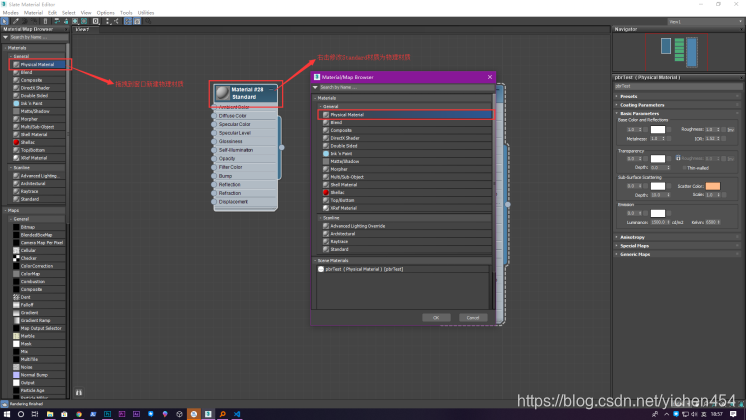
Task: Click Ink 'n Paint icon in left browser
Action: (x=16, y=103)
